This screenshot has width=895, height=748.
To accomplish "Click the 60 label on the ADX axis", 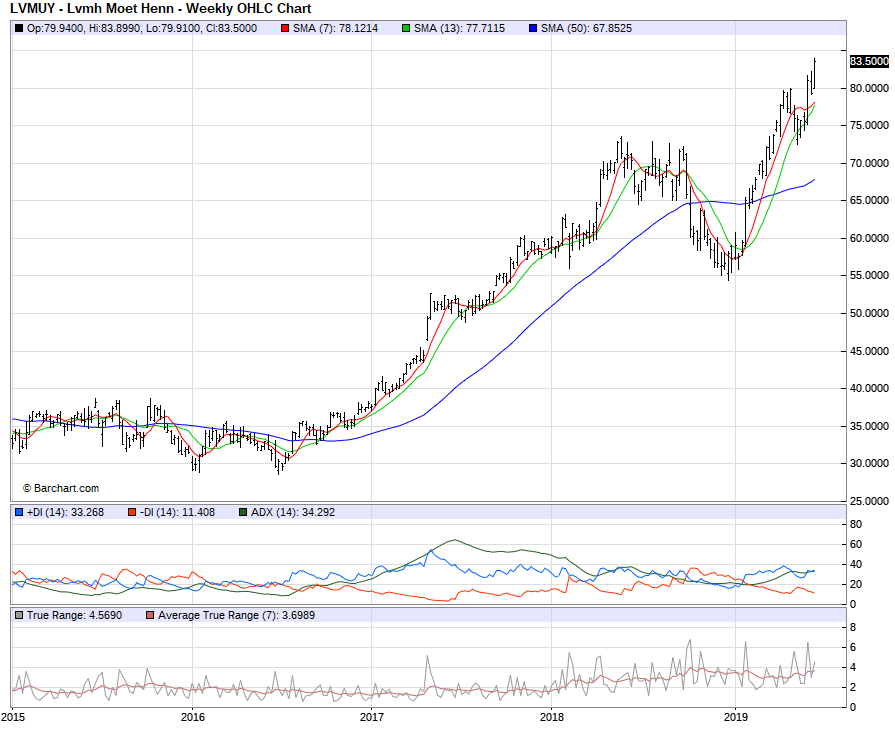I will [x=856, y=544].
